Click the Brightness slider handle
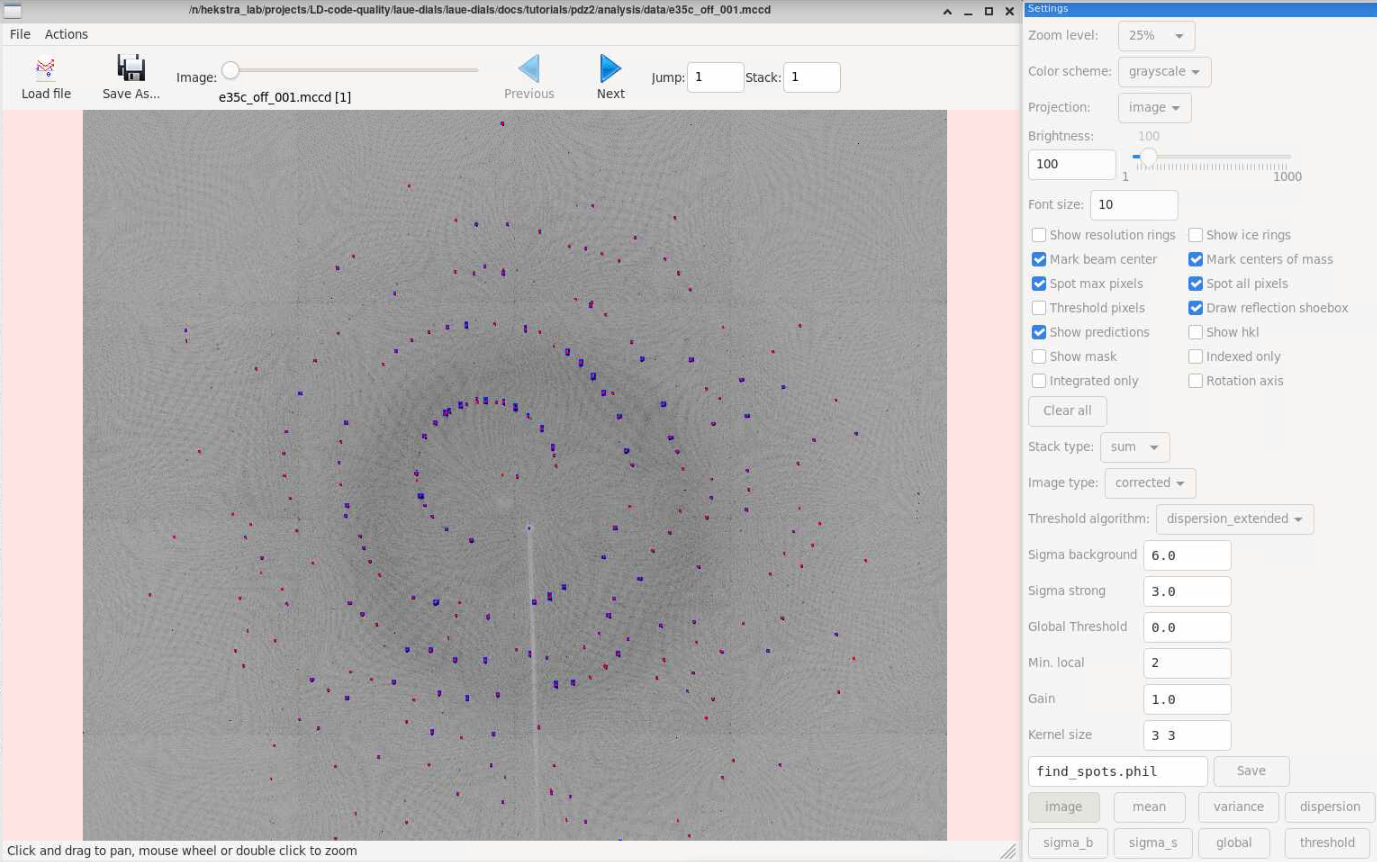This screenshot has height=862, width=1377. coord(1148,156)
